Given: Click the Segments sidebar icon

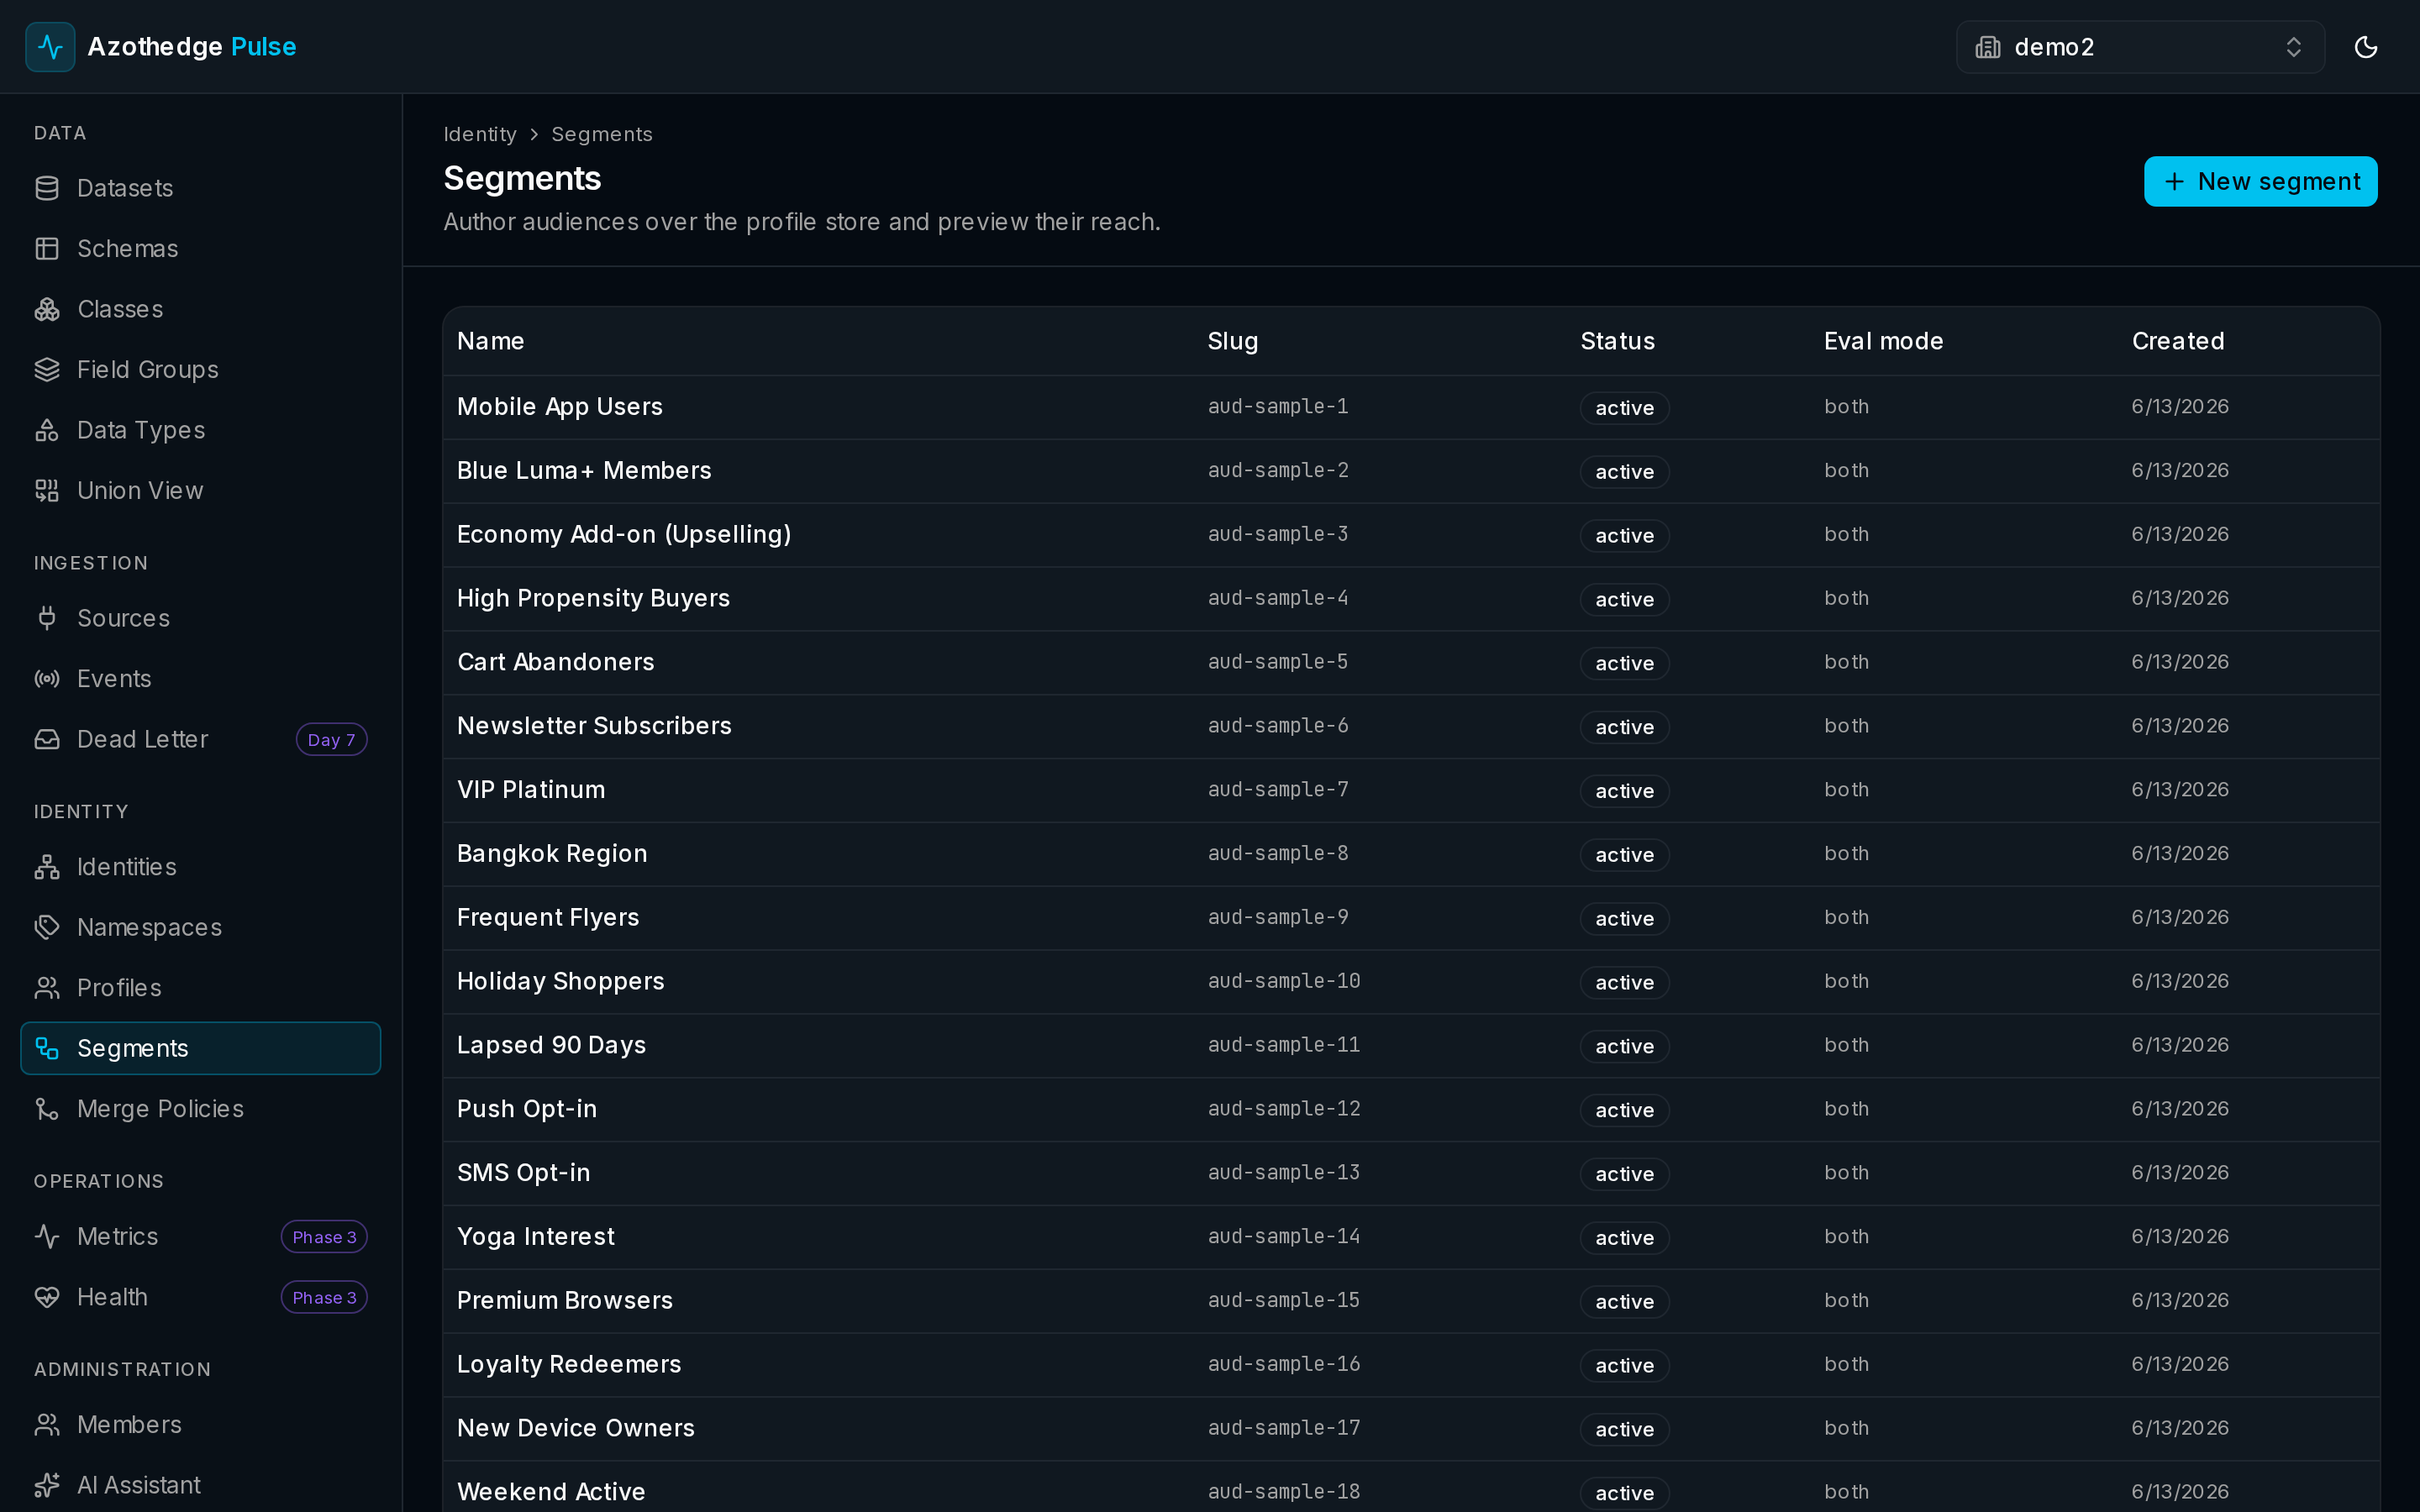Looking at the screenshot, I should click(47, 1048).
